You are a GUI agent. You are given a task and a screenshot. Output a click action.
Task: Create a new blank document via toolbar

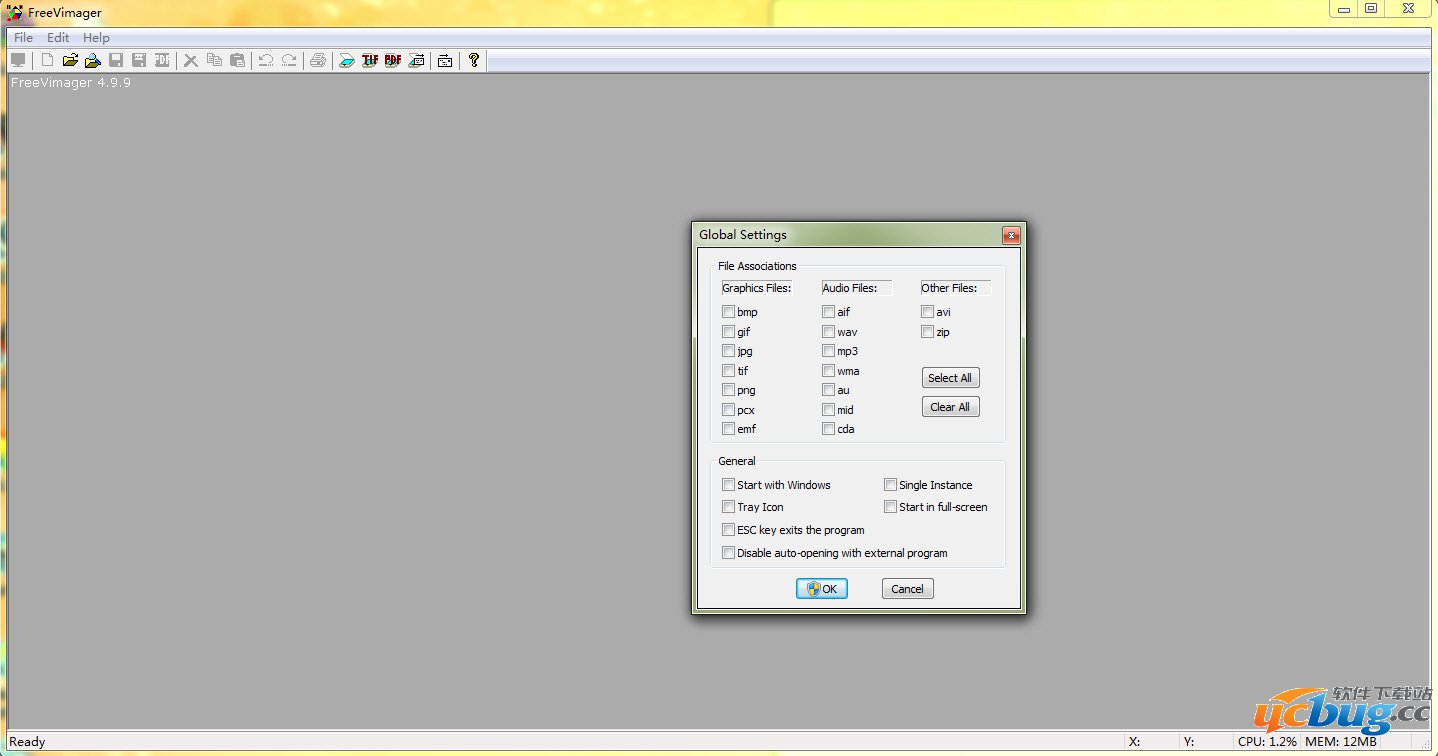pos(47,60)
